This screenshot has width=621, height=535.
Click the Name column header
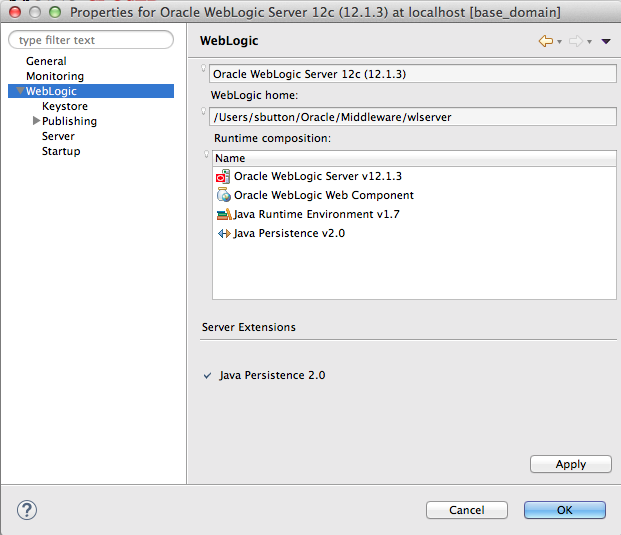[x=414, y=158]
